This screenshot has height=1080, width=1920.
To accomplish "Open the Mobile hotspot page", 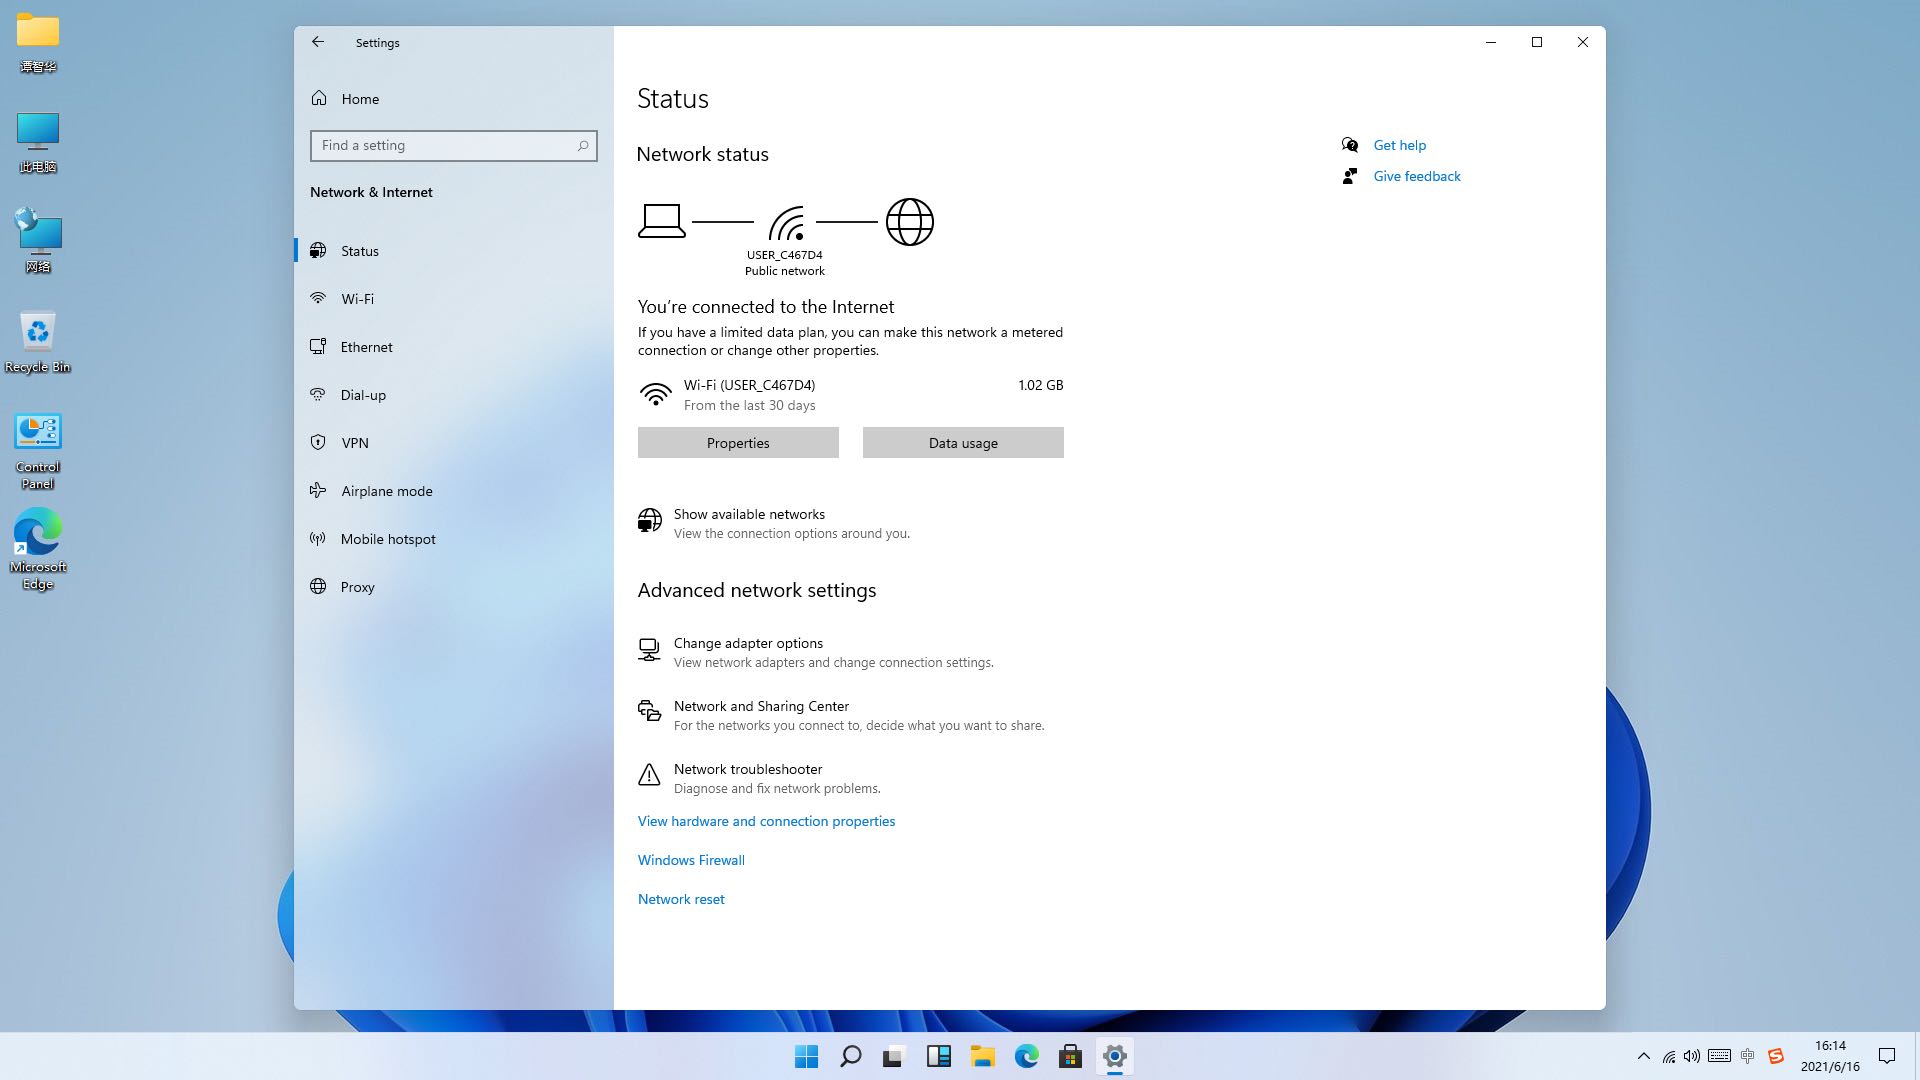I will pyautogui.click(x=387, y=539).
